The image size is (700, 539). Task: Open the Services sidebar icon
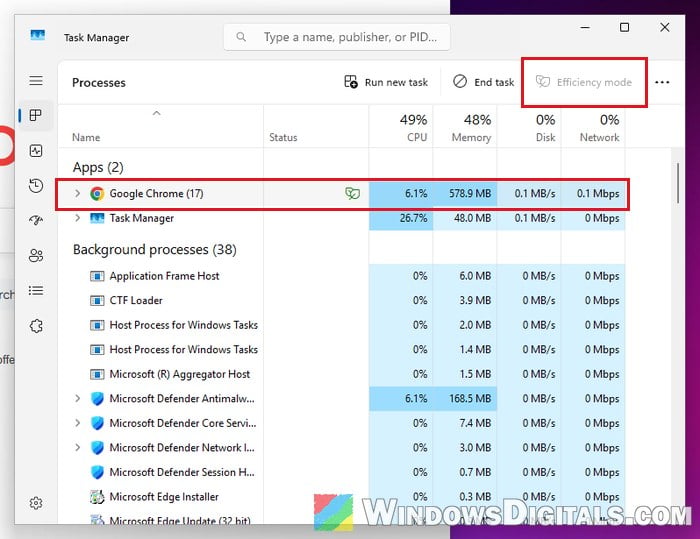click(36, 326)
